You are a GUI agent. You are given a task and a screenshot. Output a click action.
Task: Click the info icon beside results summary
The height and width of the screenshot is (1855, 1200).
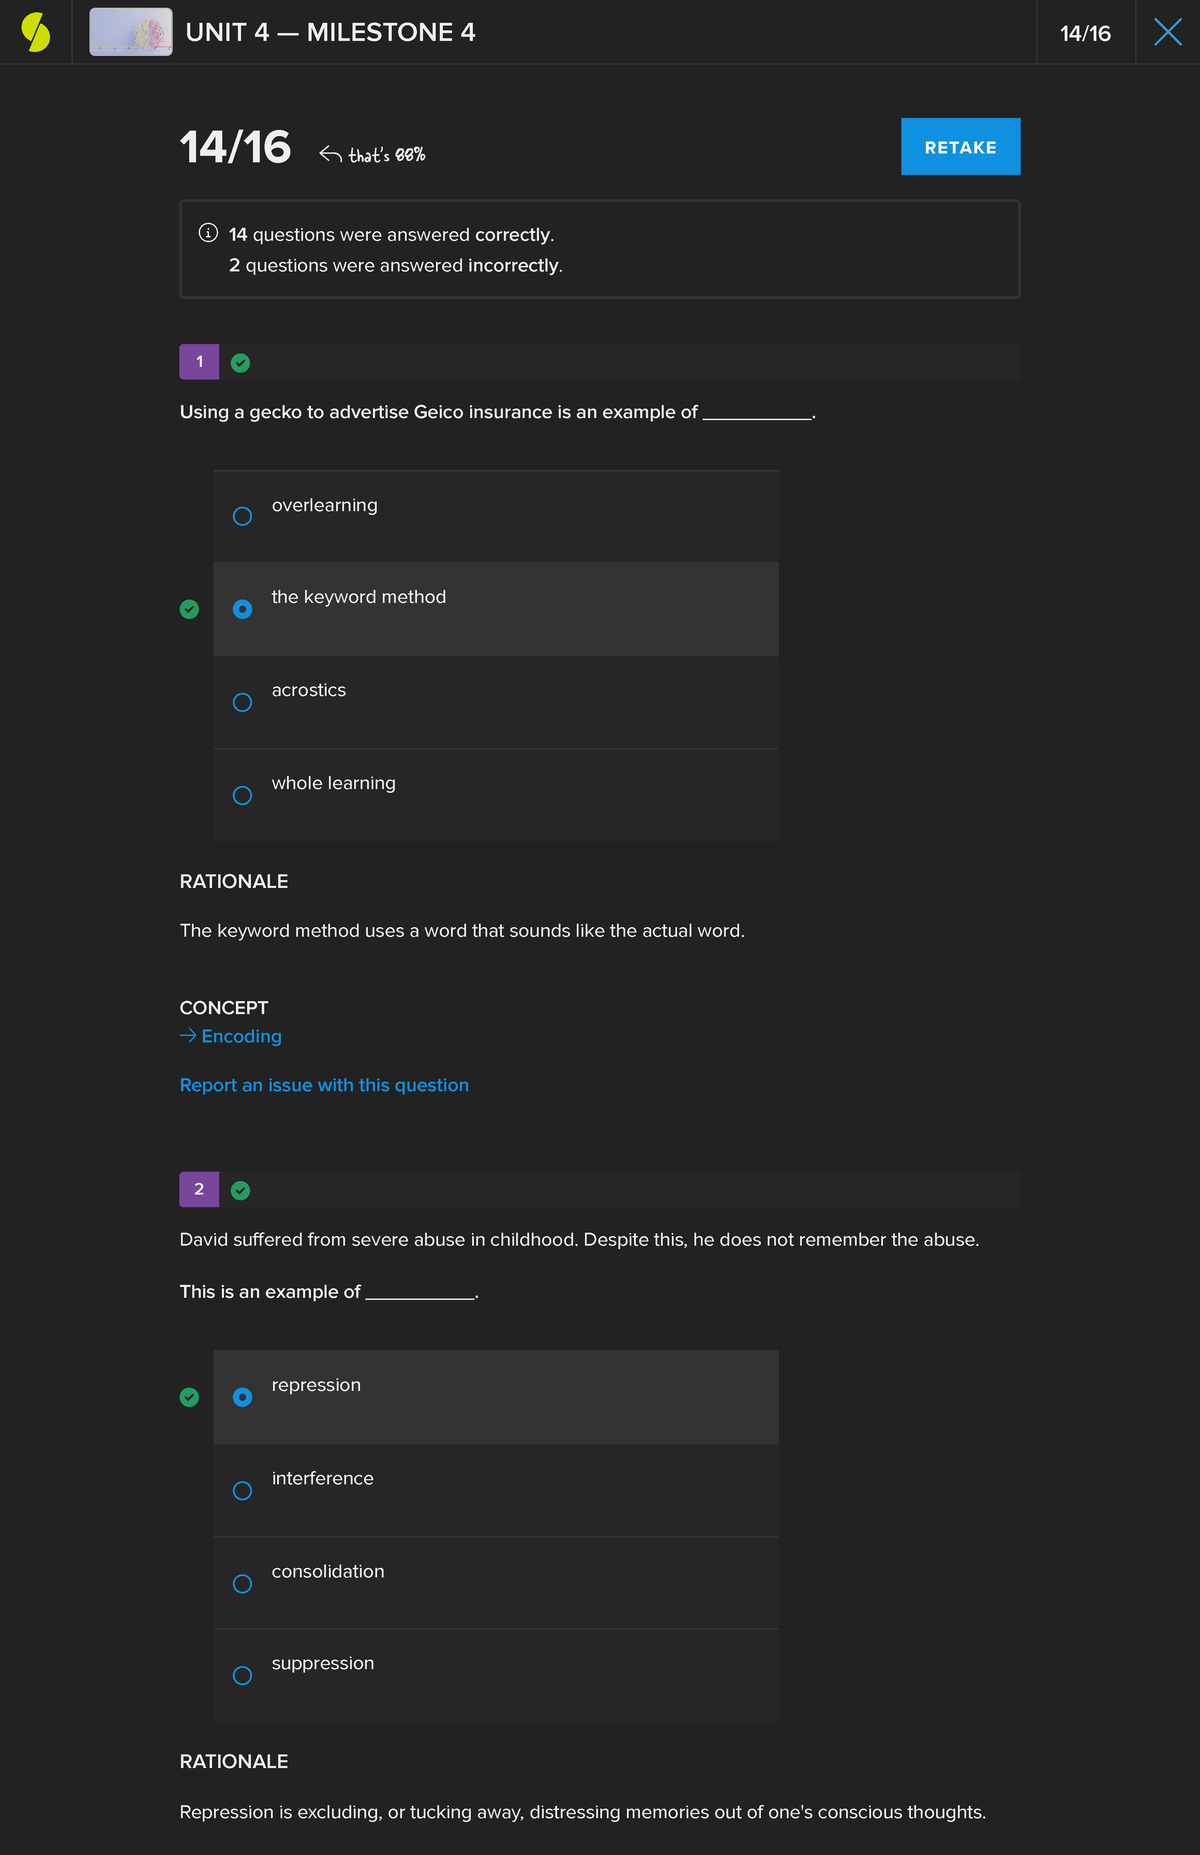coord(208,233)
